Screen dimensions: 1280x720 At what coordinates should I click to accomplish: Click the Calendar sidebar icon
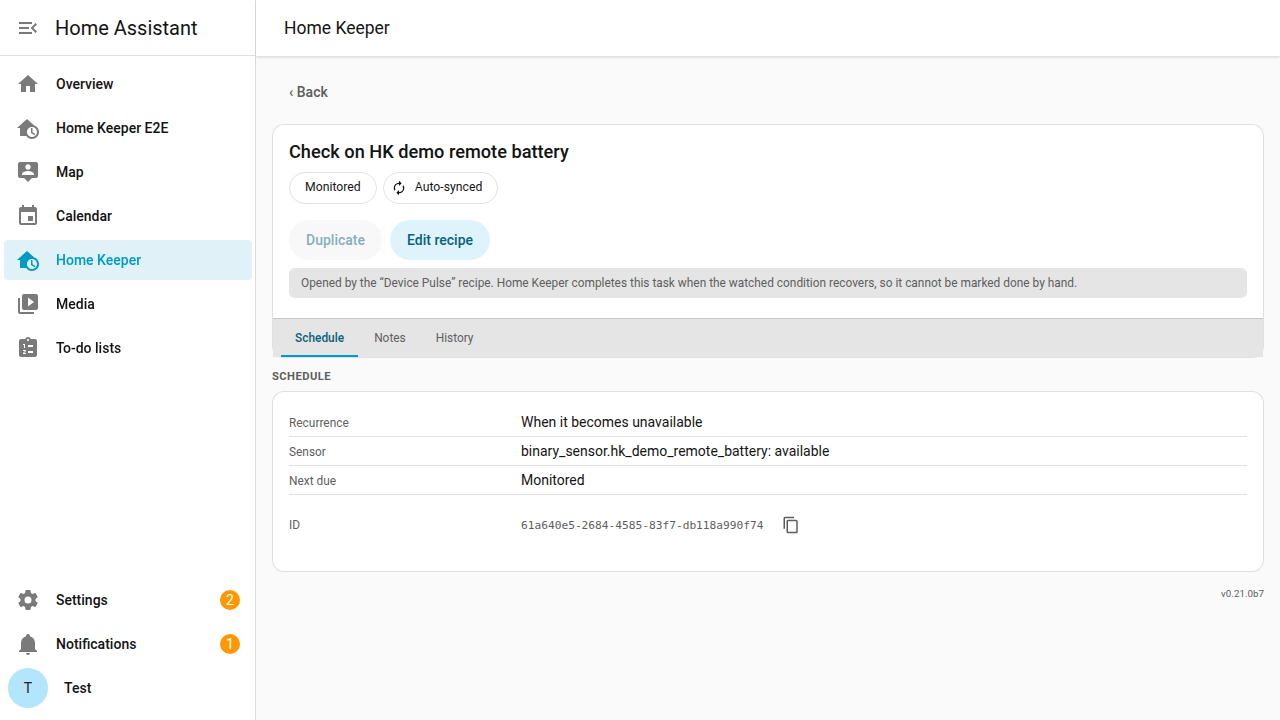28,216
